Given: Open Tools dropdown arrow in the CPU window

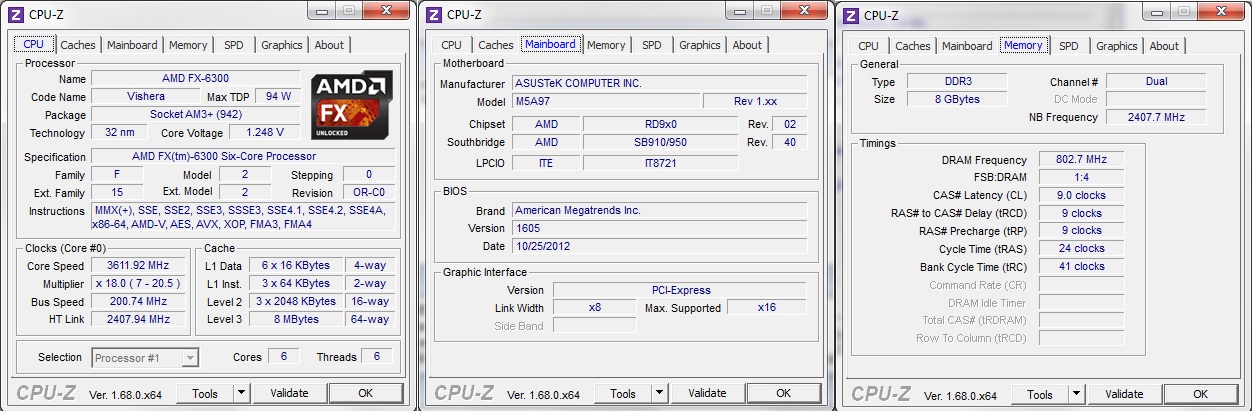Looking at the screenshot, I should [241, 393].
